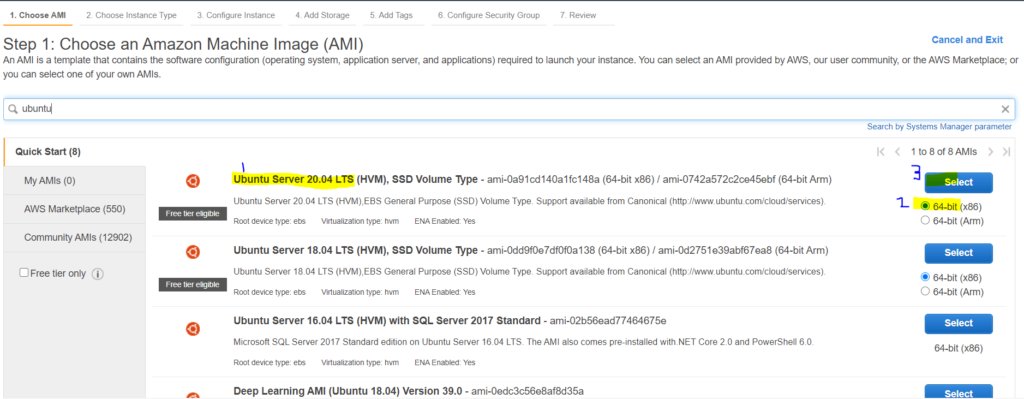
Task: Open the Quick Start (8) category
Action: [x=74, y=152]
